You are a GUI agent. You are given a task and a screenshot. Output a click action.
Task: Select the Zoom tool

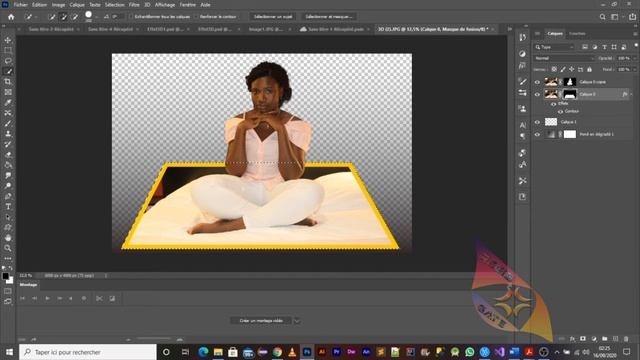[x=8, y=248]
